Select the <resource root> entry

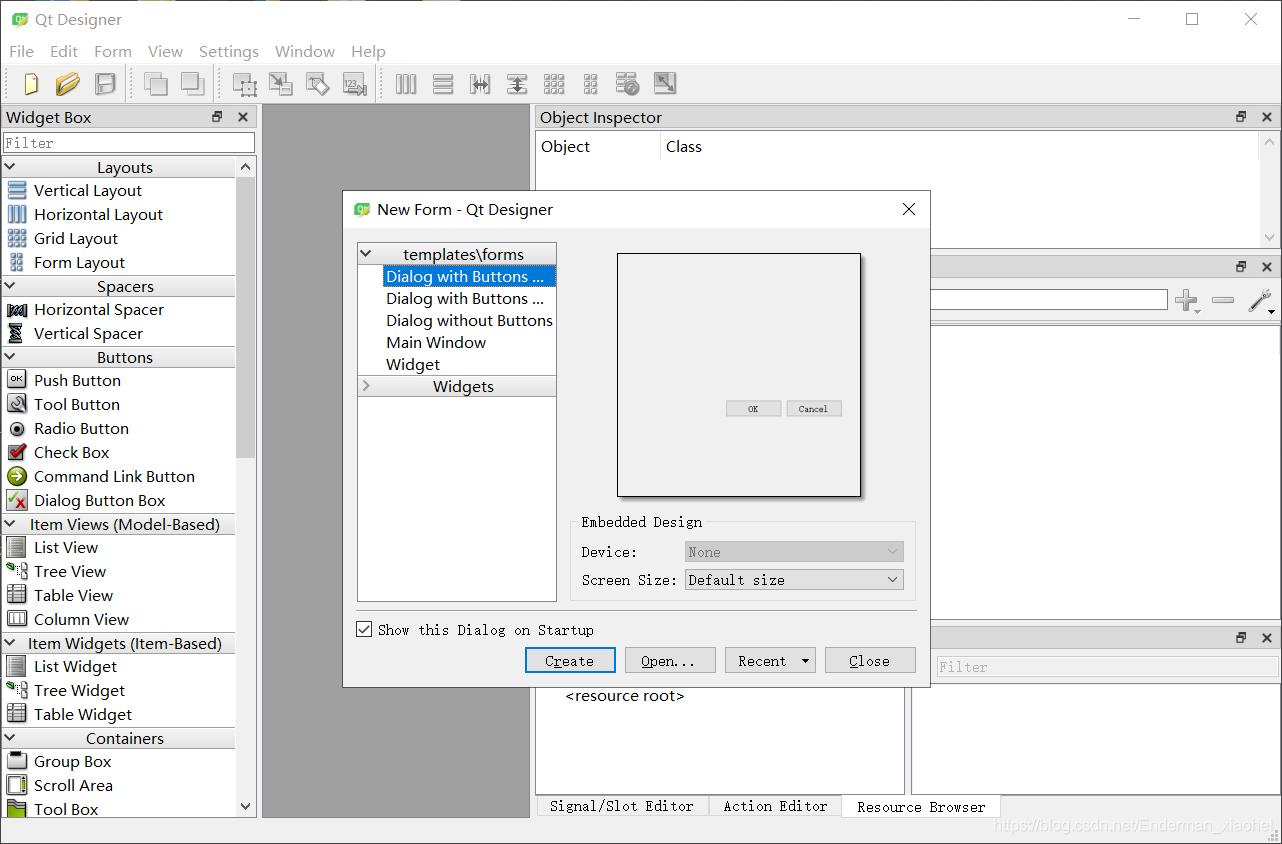click(625, 695)
